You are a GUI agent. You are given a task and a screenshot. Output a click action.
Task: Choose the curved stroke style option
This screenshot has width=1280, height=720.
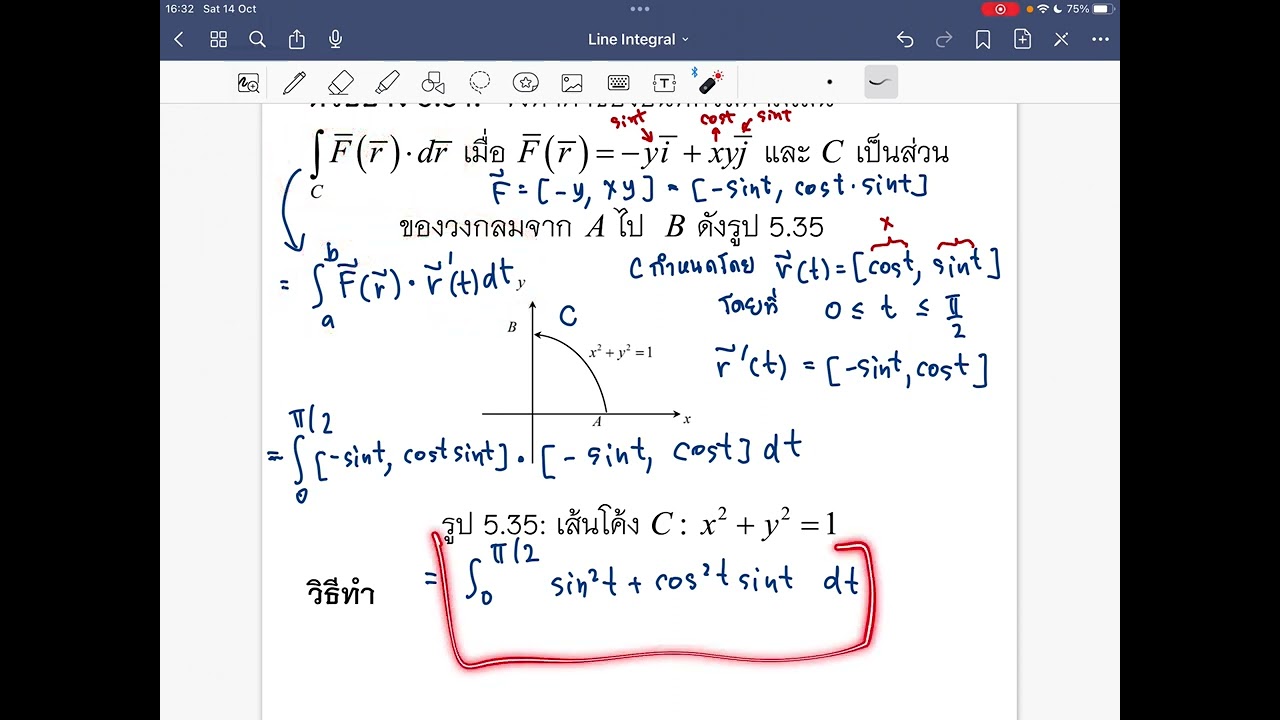[879, 82]
